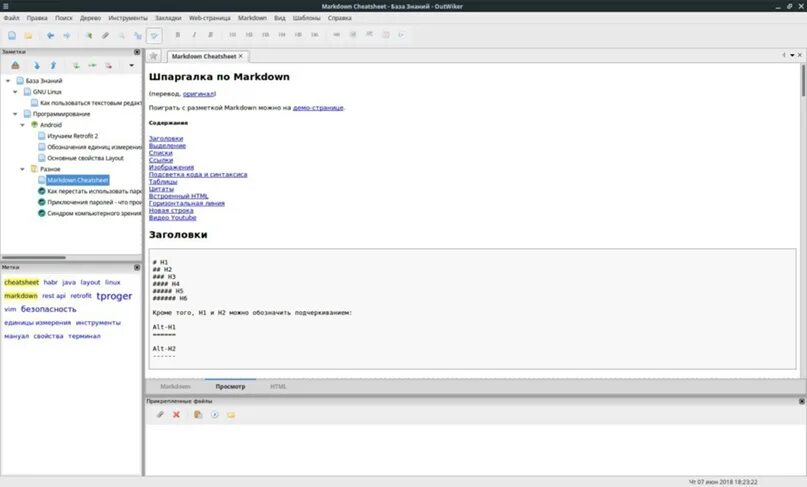Toggle italic formatting
This screenshot has width=807, height=487.
194,35
